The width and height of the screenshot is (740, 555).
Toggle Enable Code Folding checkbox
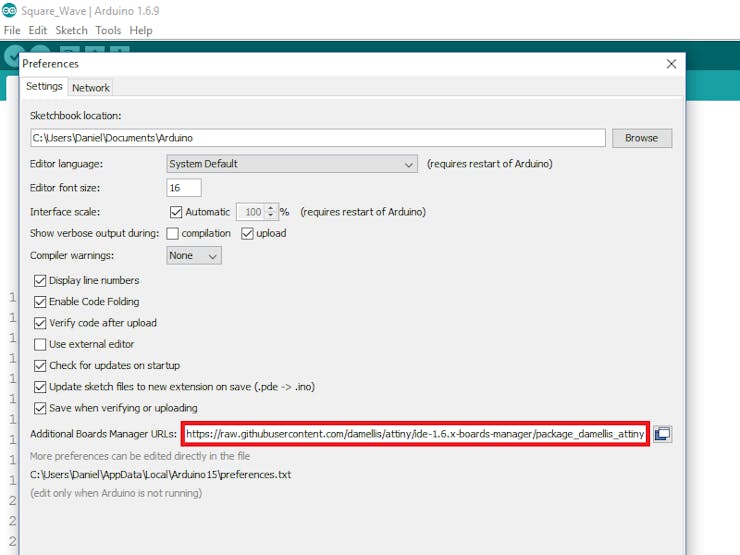pos(40,302)
